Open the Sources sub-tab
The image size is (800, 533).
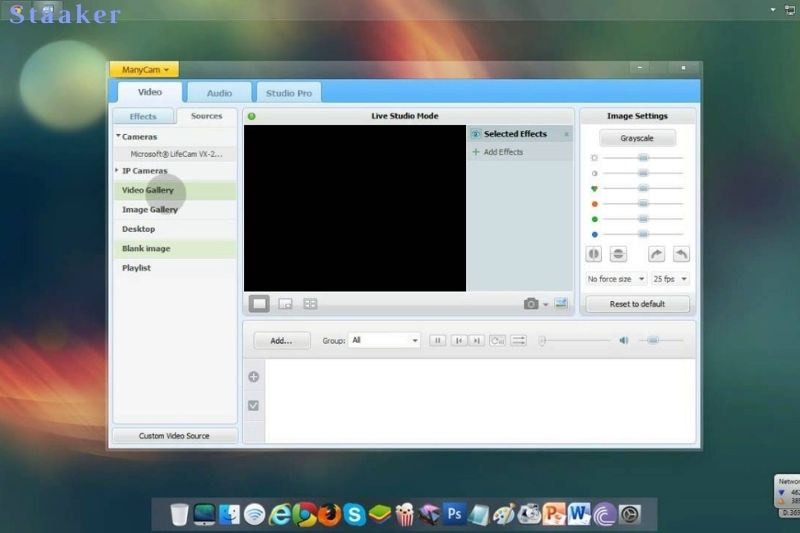pos(207,116)
